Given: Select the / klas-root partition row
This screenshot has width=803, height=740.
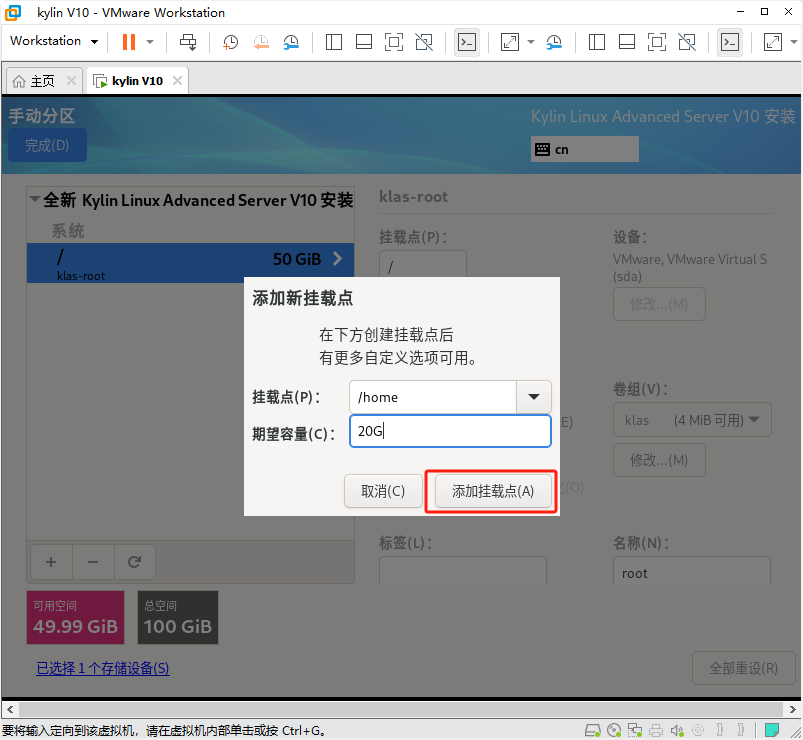Looking at the screenshot, I should click(x=190, y=263).
